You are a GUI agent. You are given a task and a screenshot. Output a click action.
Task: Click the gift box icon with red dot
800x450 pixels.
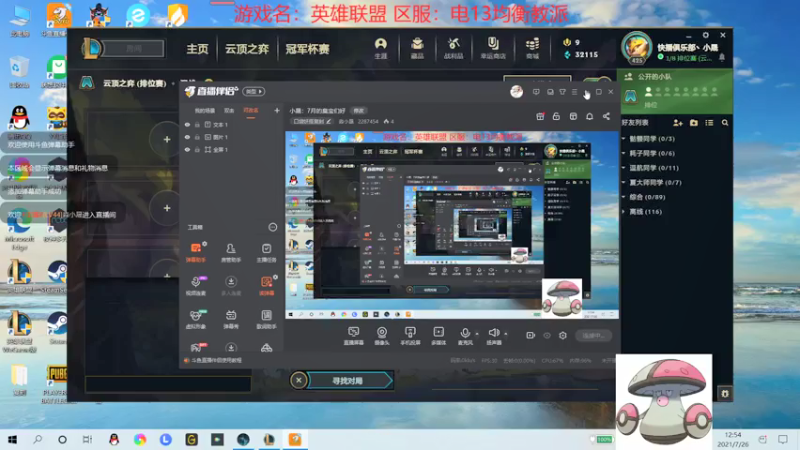point(540,116)
